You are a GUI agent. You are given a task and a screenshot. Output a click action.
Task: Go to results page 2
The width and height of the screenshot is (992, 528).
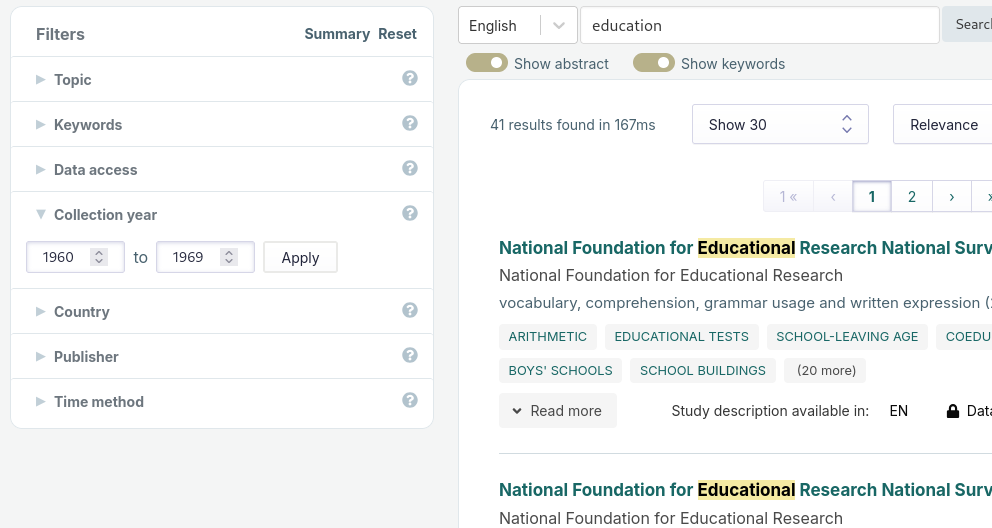(912, 197)
